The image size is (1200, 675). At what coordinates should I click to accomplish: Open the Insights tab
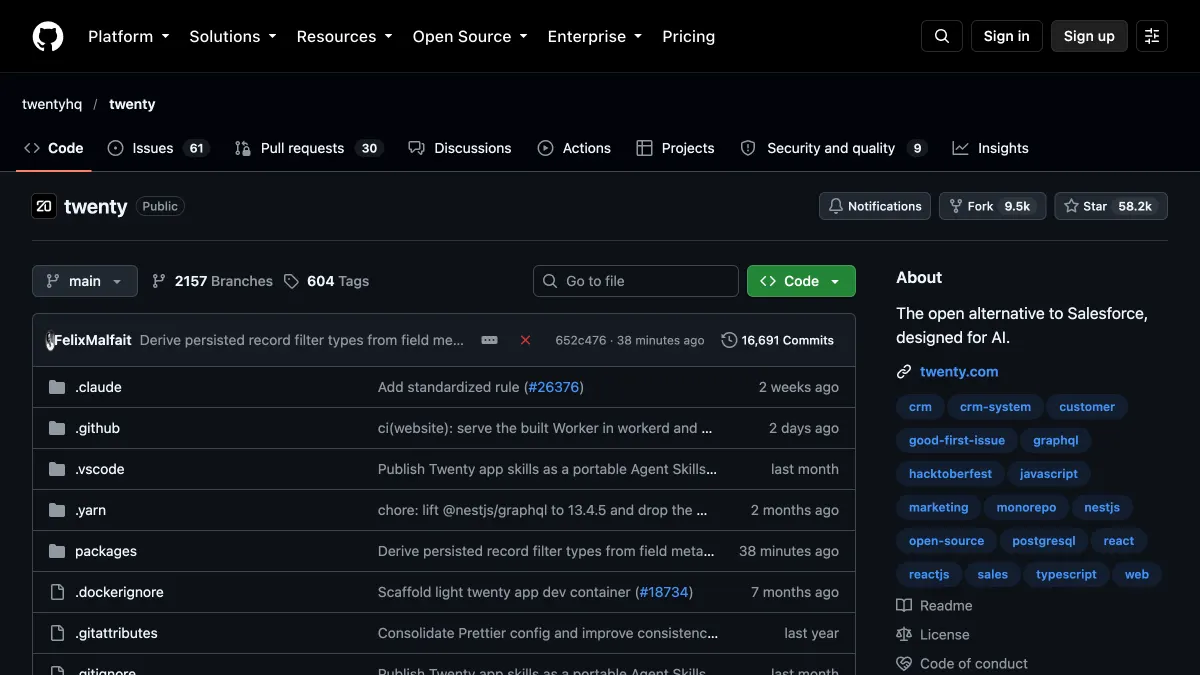[990, 148]
